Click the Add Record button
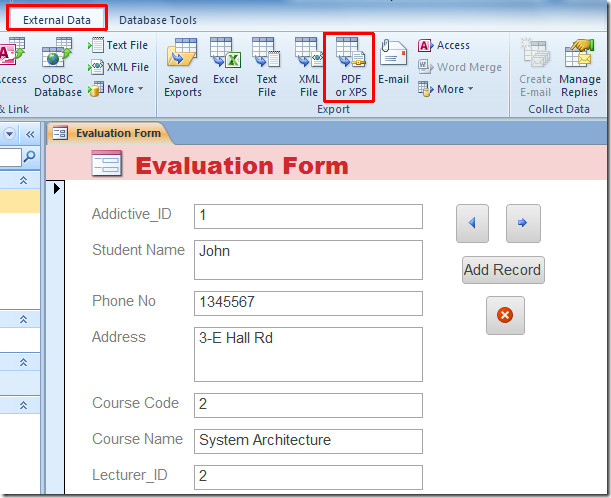Image resolution: width=611 pixels, height=498 pixels. (503, 270)
